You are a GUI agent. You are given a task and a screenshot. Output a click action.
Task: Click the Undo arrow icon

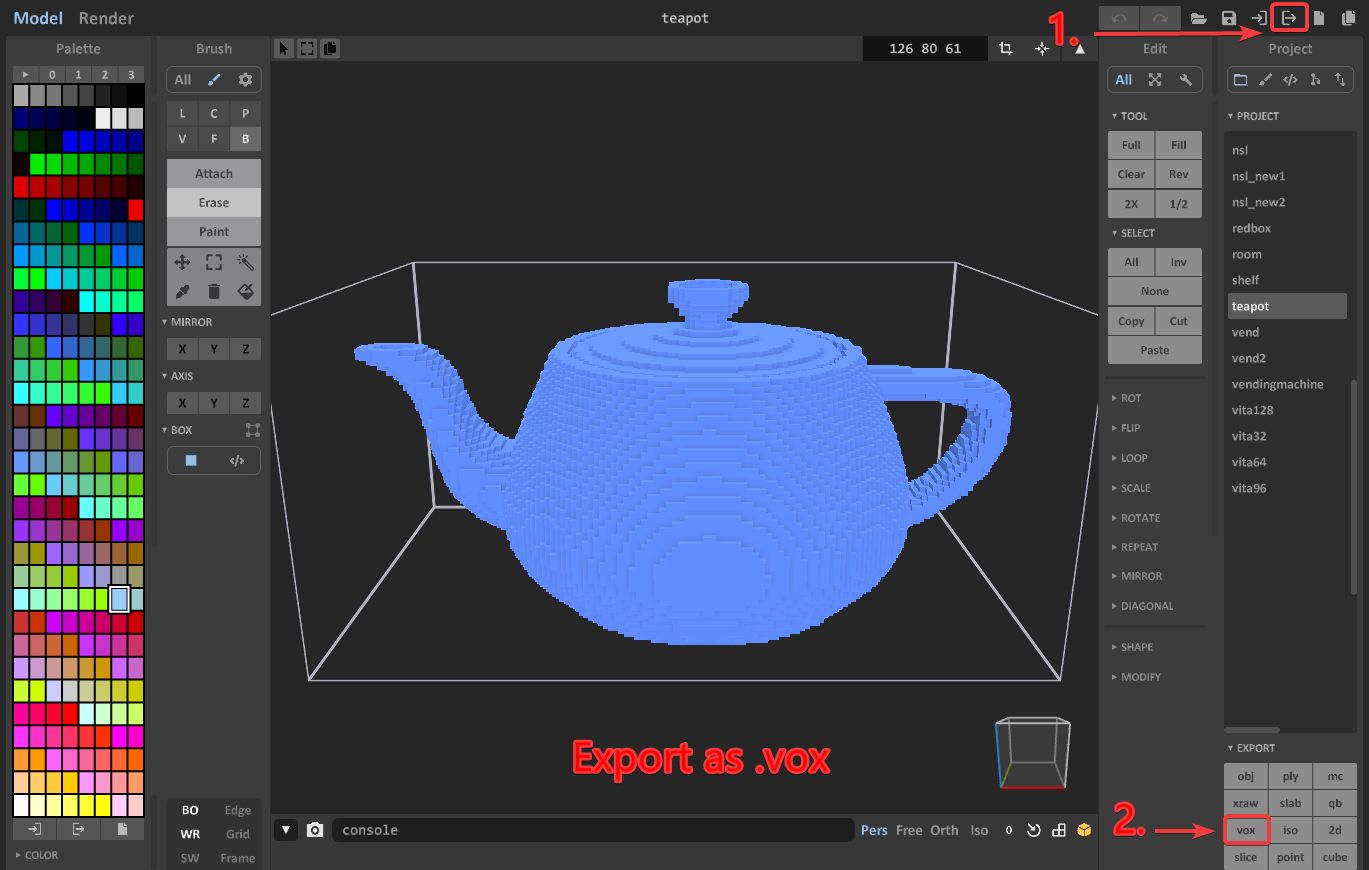pos(1119,17)
